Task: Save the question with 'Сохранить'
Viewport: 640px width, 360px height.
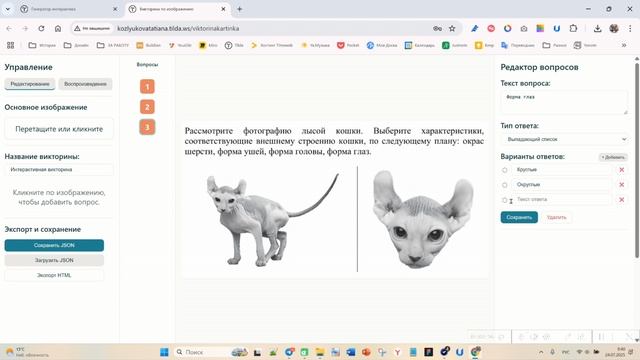Action: click(x=519, y=217)
